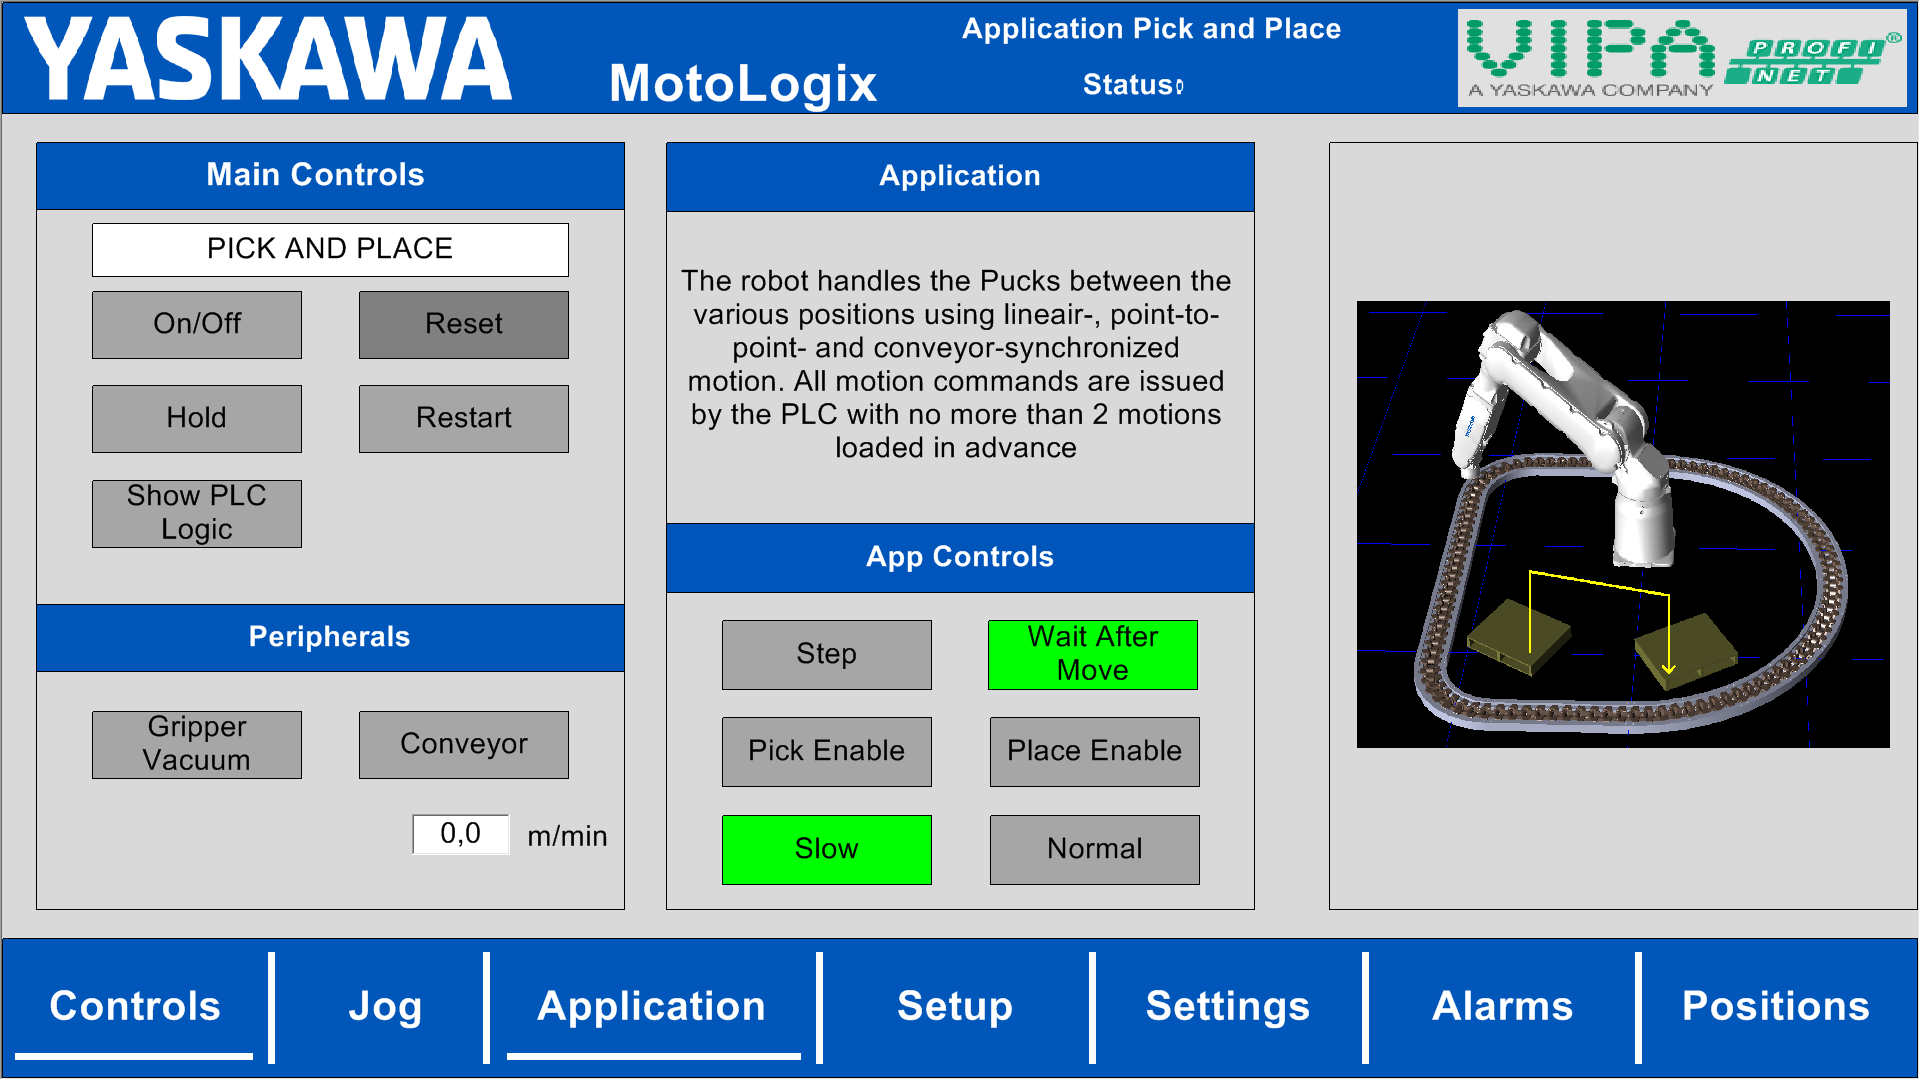Open the Alarms tab
Screen dimensions: 1920x1080
[x=1502, y=1007]
